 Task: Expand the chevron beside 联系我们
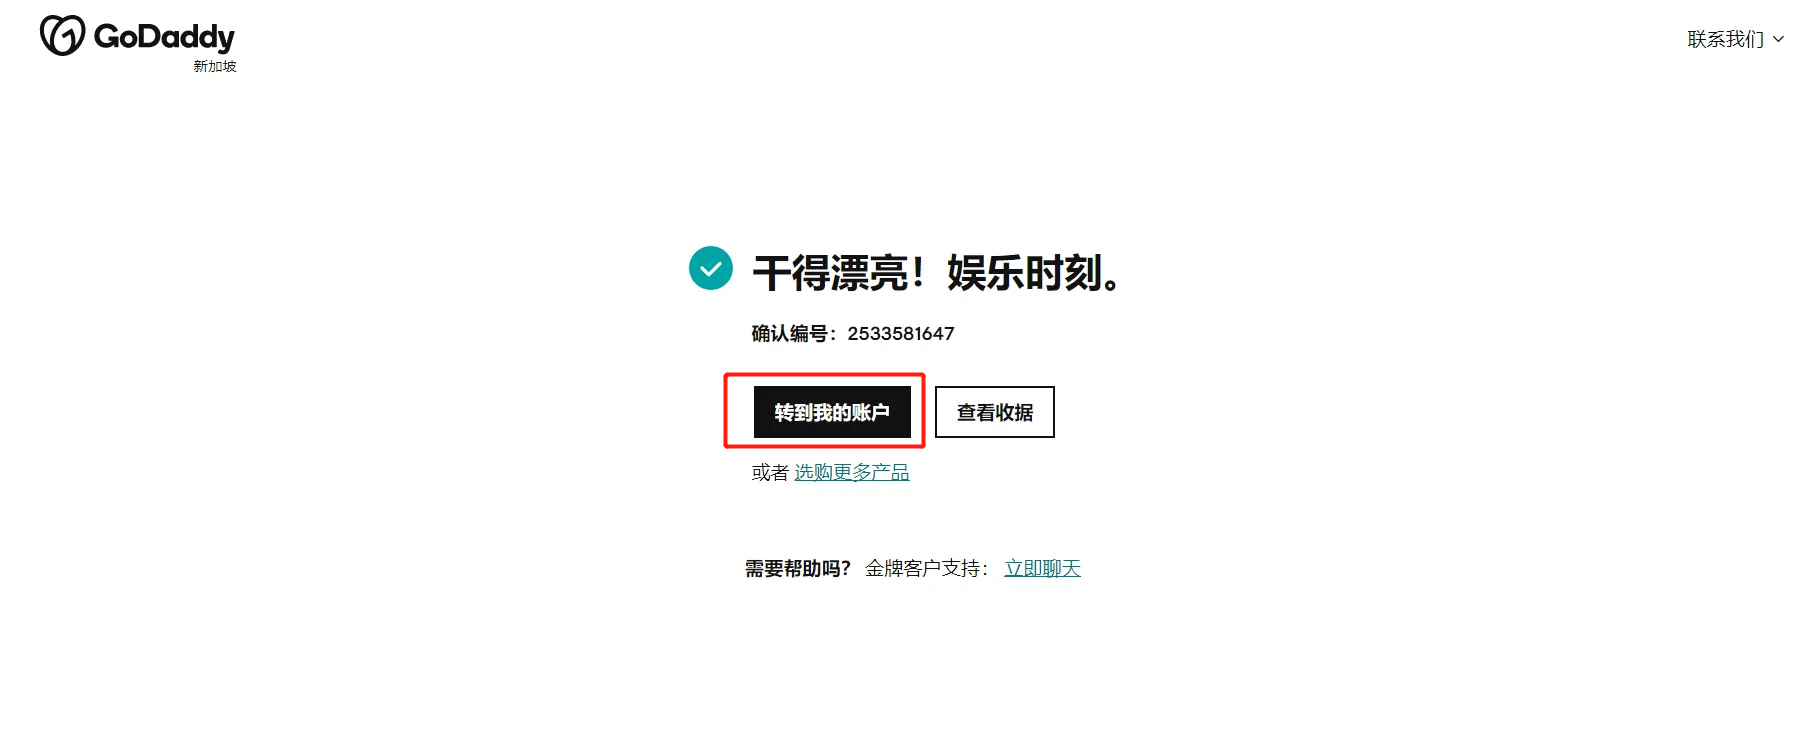point(1778,39)
